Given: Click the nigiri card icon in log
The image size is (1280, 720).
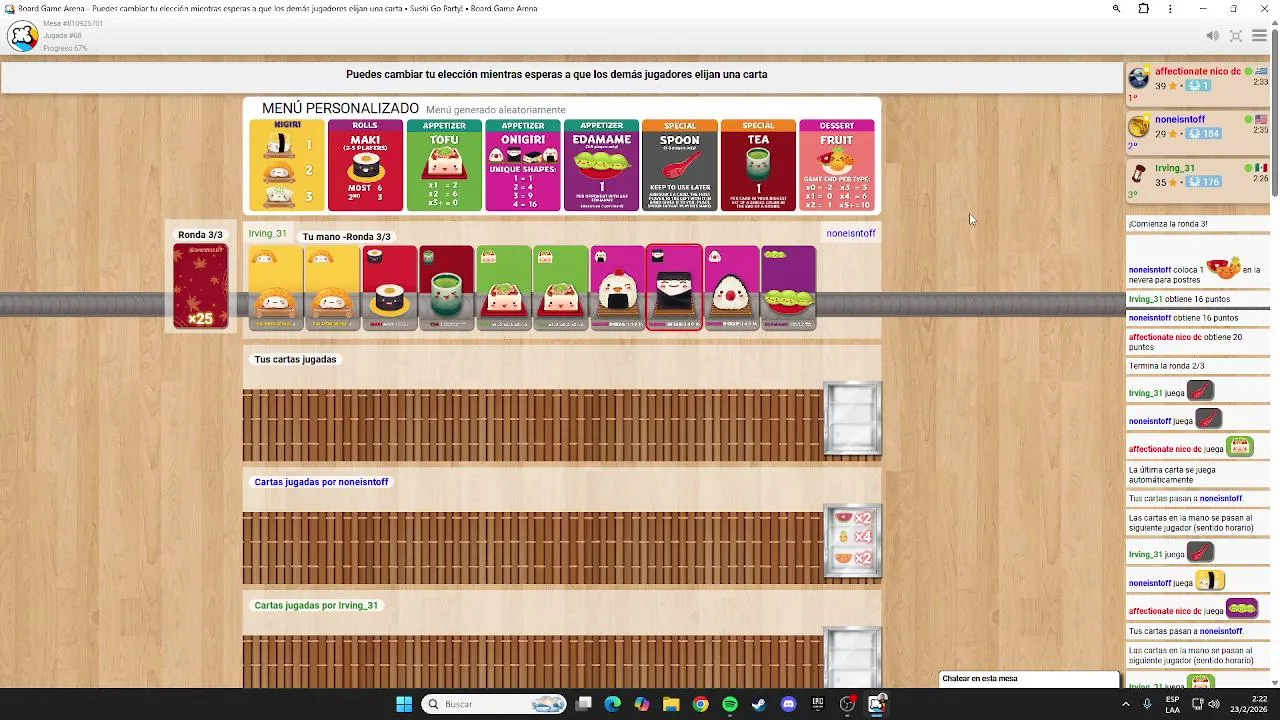Looking at the screenshot, I should (1210, 581).
